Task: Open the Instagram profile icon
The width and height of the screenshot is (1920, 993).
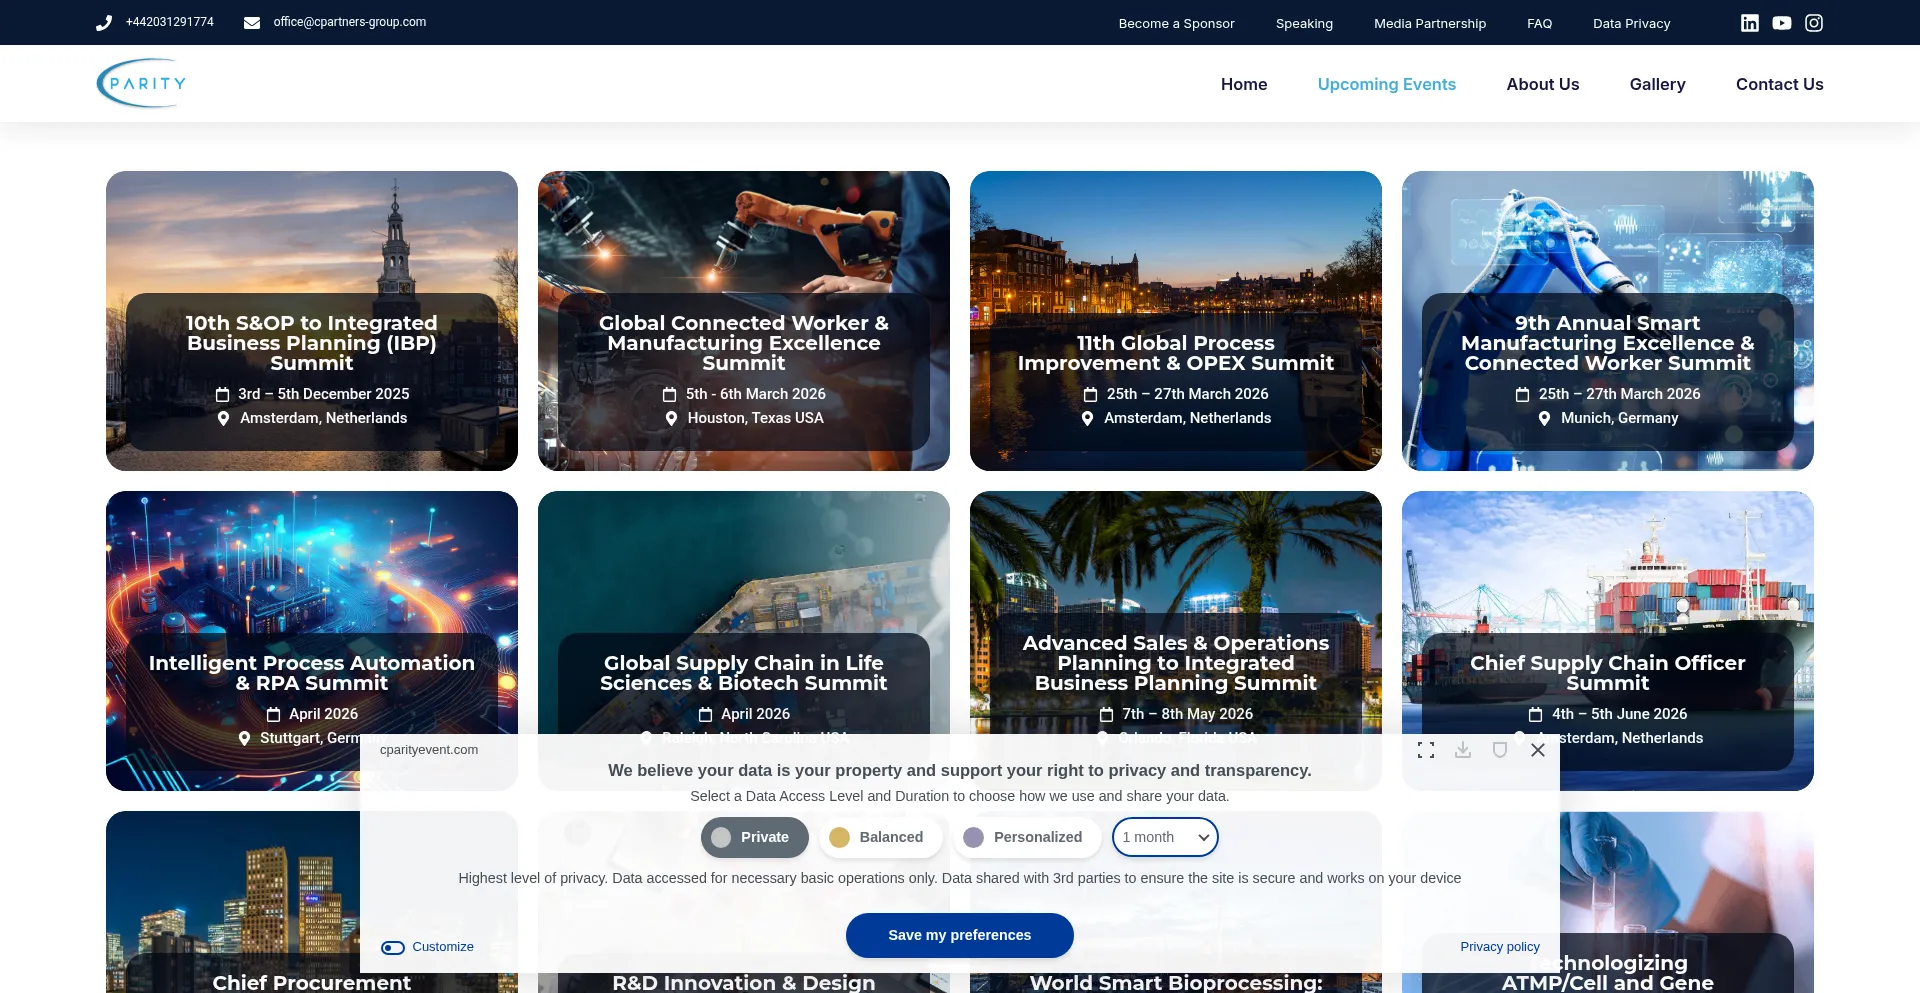Action: tap(1813, 23)
